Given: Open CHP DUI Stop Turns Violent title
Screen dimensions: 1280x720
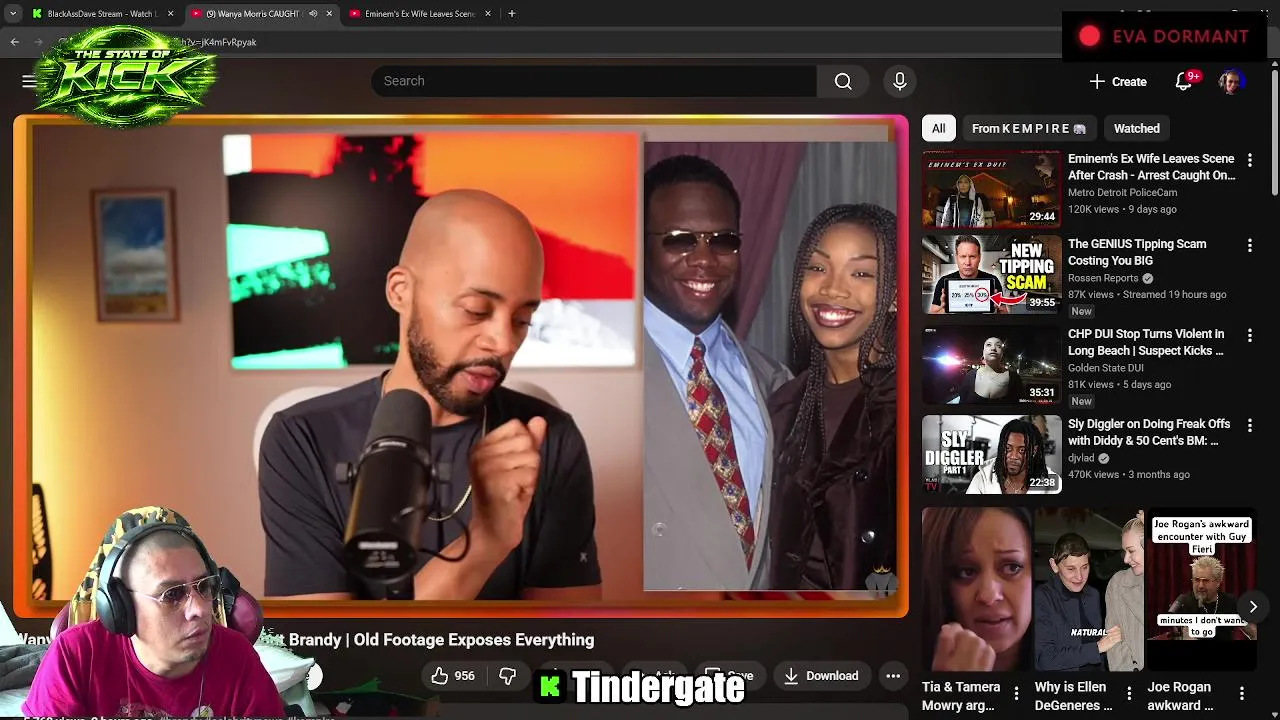Looking at the screenshot, I should coord(1146,342).
